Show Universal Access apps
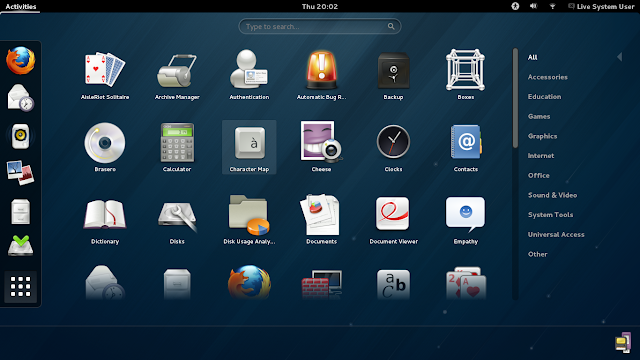640x360 pixels. pos(556,234)
